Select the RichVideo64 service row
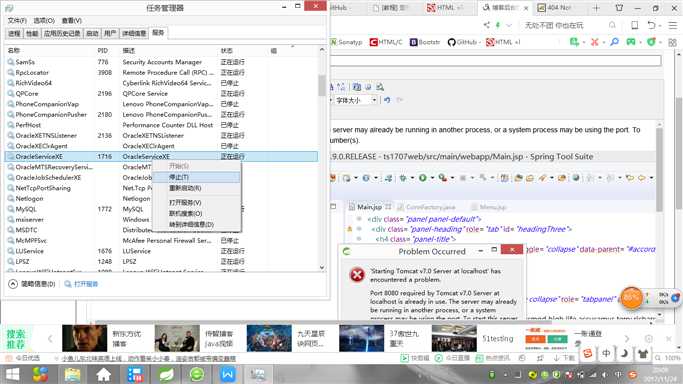Image resolution: width=683 pixels, height=384 pixels. point(161,83)
